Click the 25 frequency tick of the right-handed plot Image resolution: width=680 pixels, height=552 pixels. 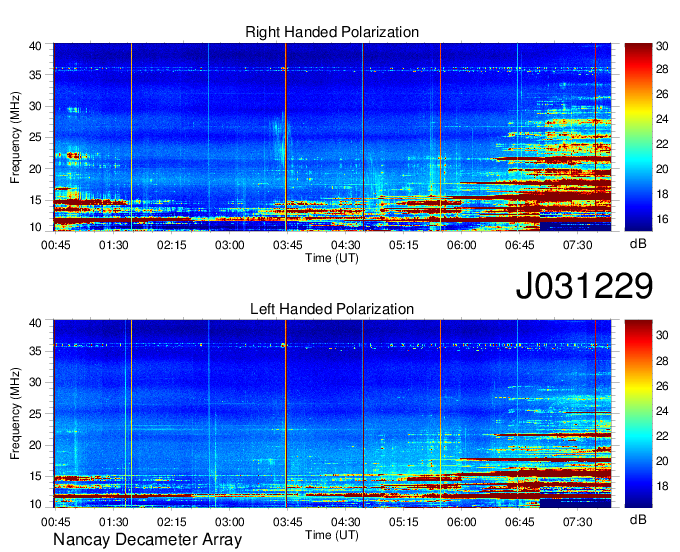[x=35, y=137]
